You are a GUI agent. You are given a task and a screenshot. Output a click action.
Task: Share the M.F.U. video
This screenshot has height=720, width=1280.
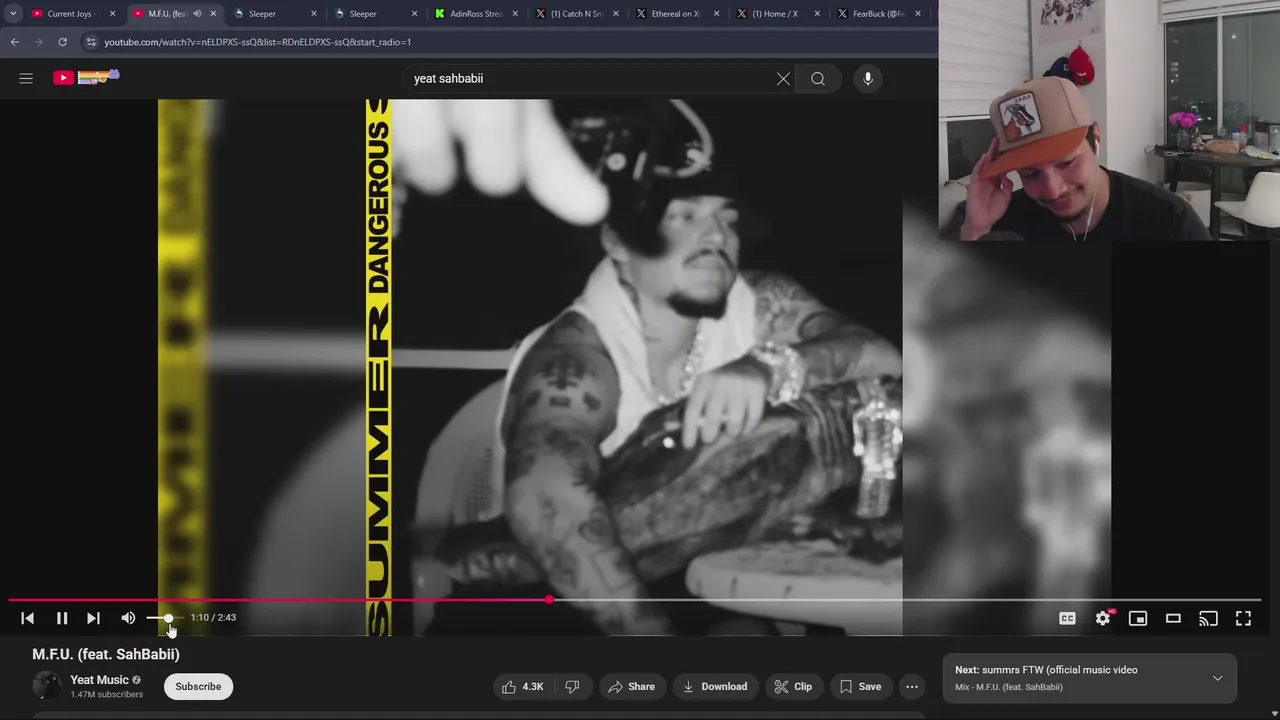click(x=631, y=687)
